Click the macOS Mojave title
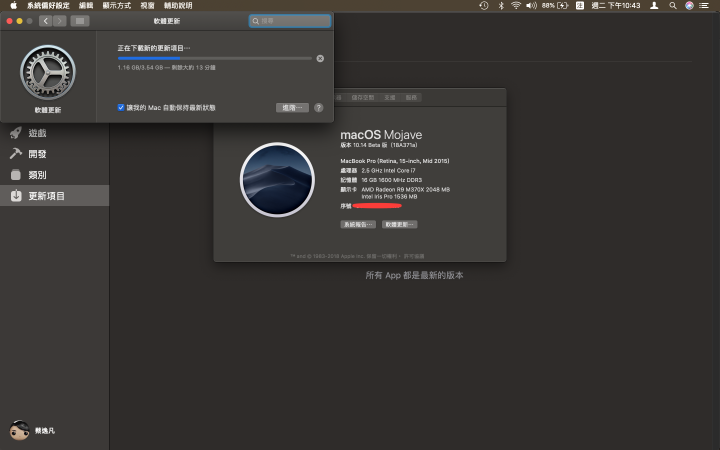 381,135
